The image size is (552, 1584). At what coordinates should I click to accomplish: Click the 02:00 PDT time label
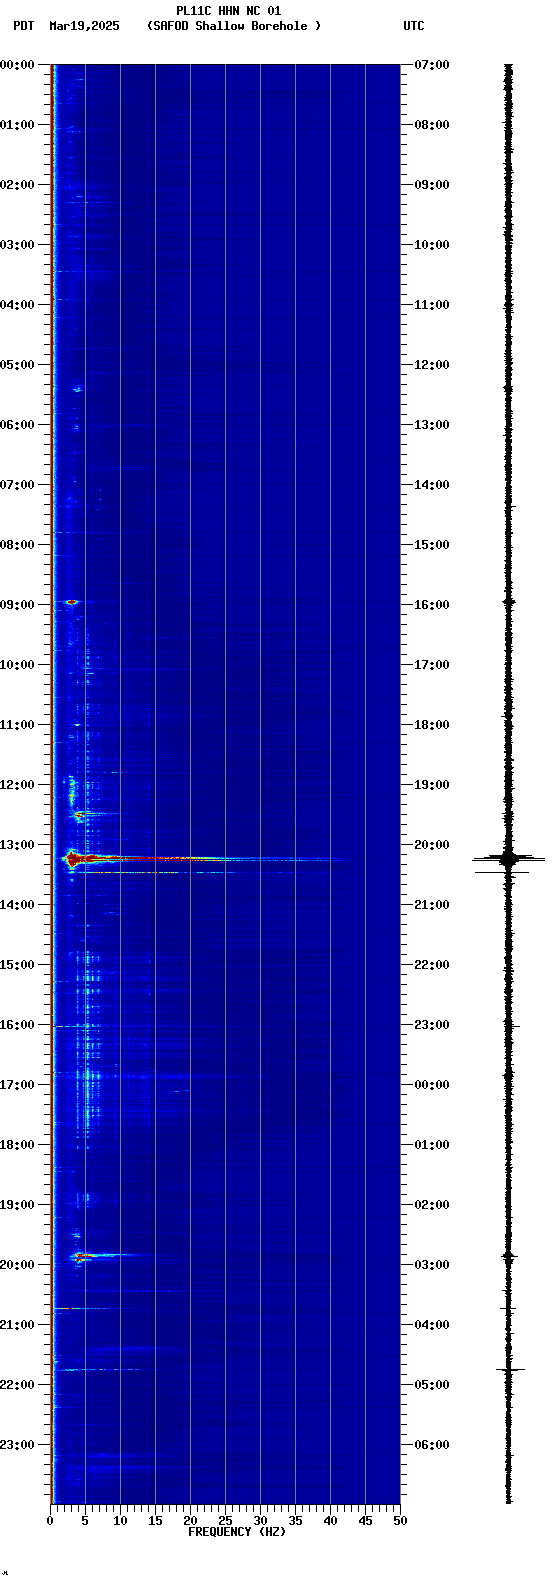(17, 185)
